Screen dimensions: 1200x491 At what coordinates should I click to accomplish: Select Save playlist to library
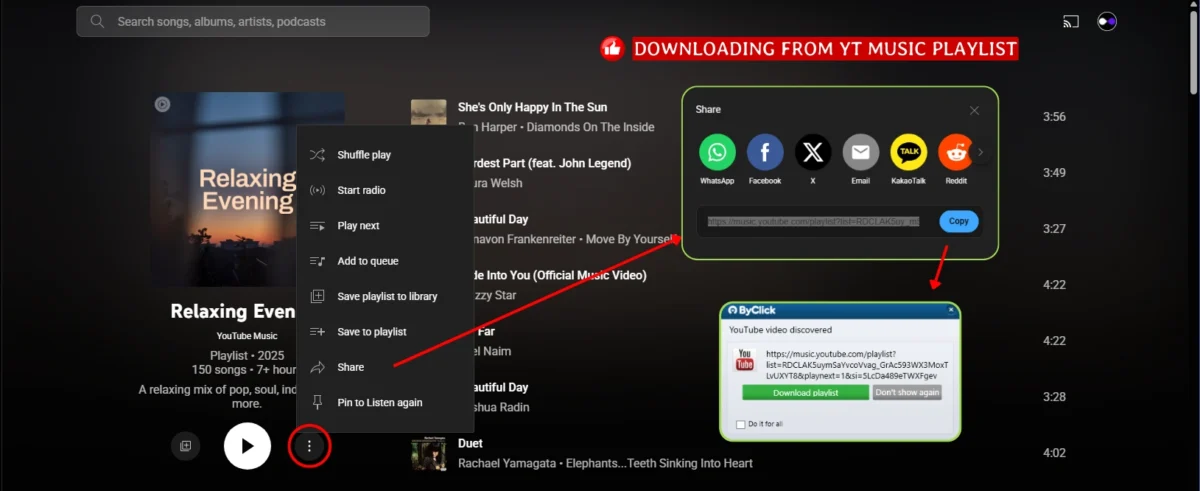pos(385,296)
